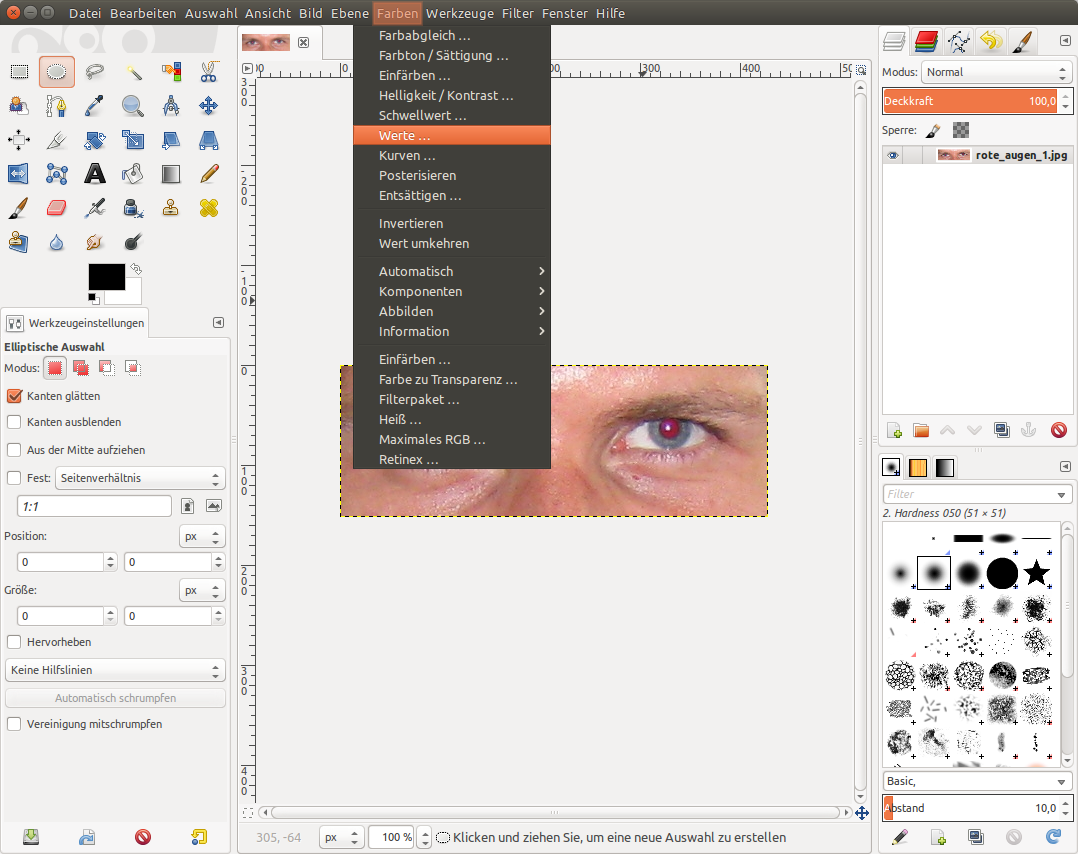Pick the Pencil tool in toolbox

(208, 174)
